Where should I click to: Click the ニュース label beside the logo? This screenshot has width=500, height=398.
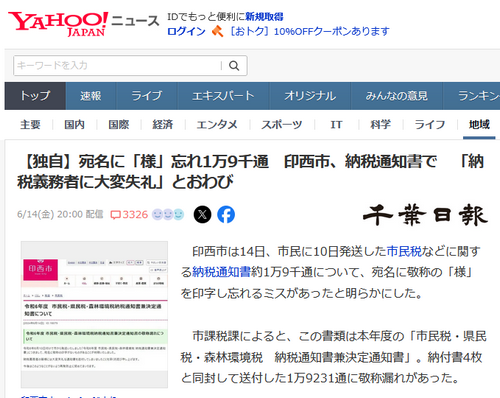click(x=135, y=21)
